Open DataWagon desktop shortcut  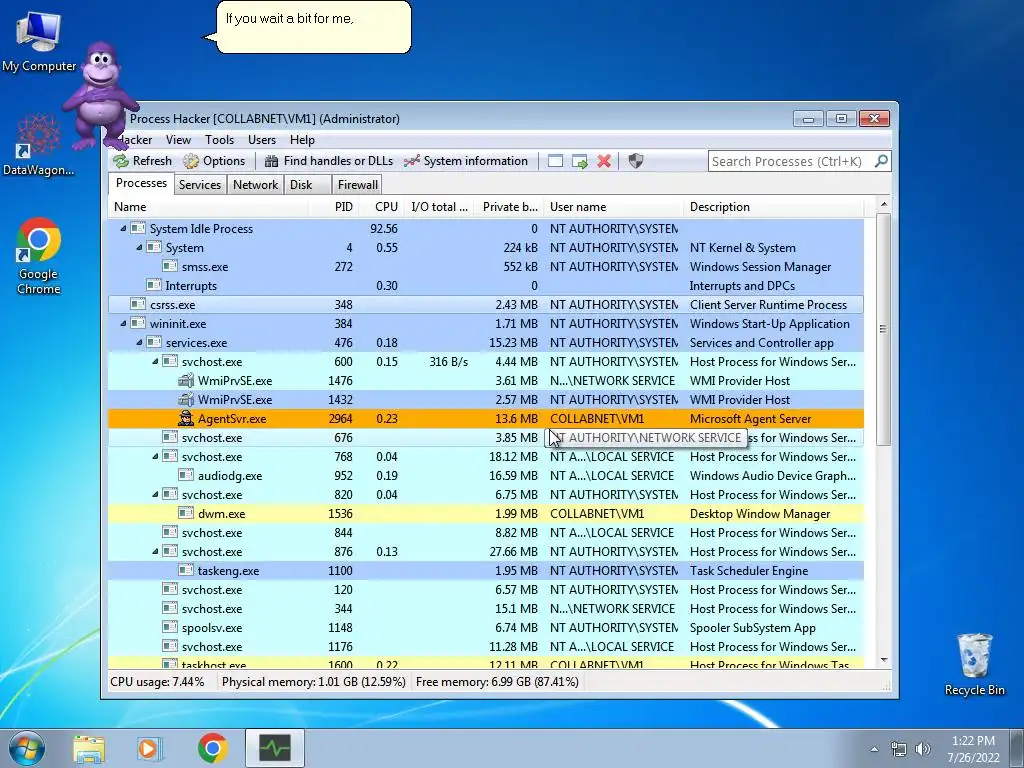38,145
